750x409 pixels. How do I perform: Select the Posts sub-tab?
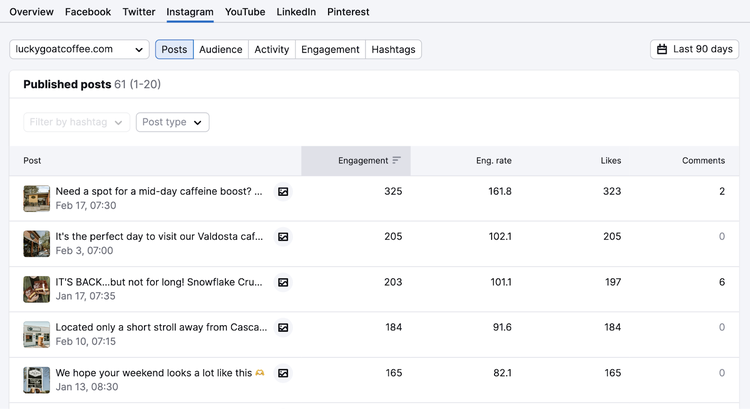[x=174, y=49]
